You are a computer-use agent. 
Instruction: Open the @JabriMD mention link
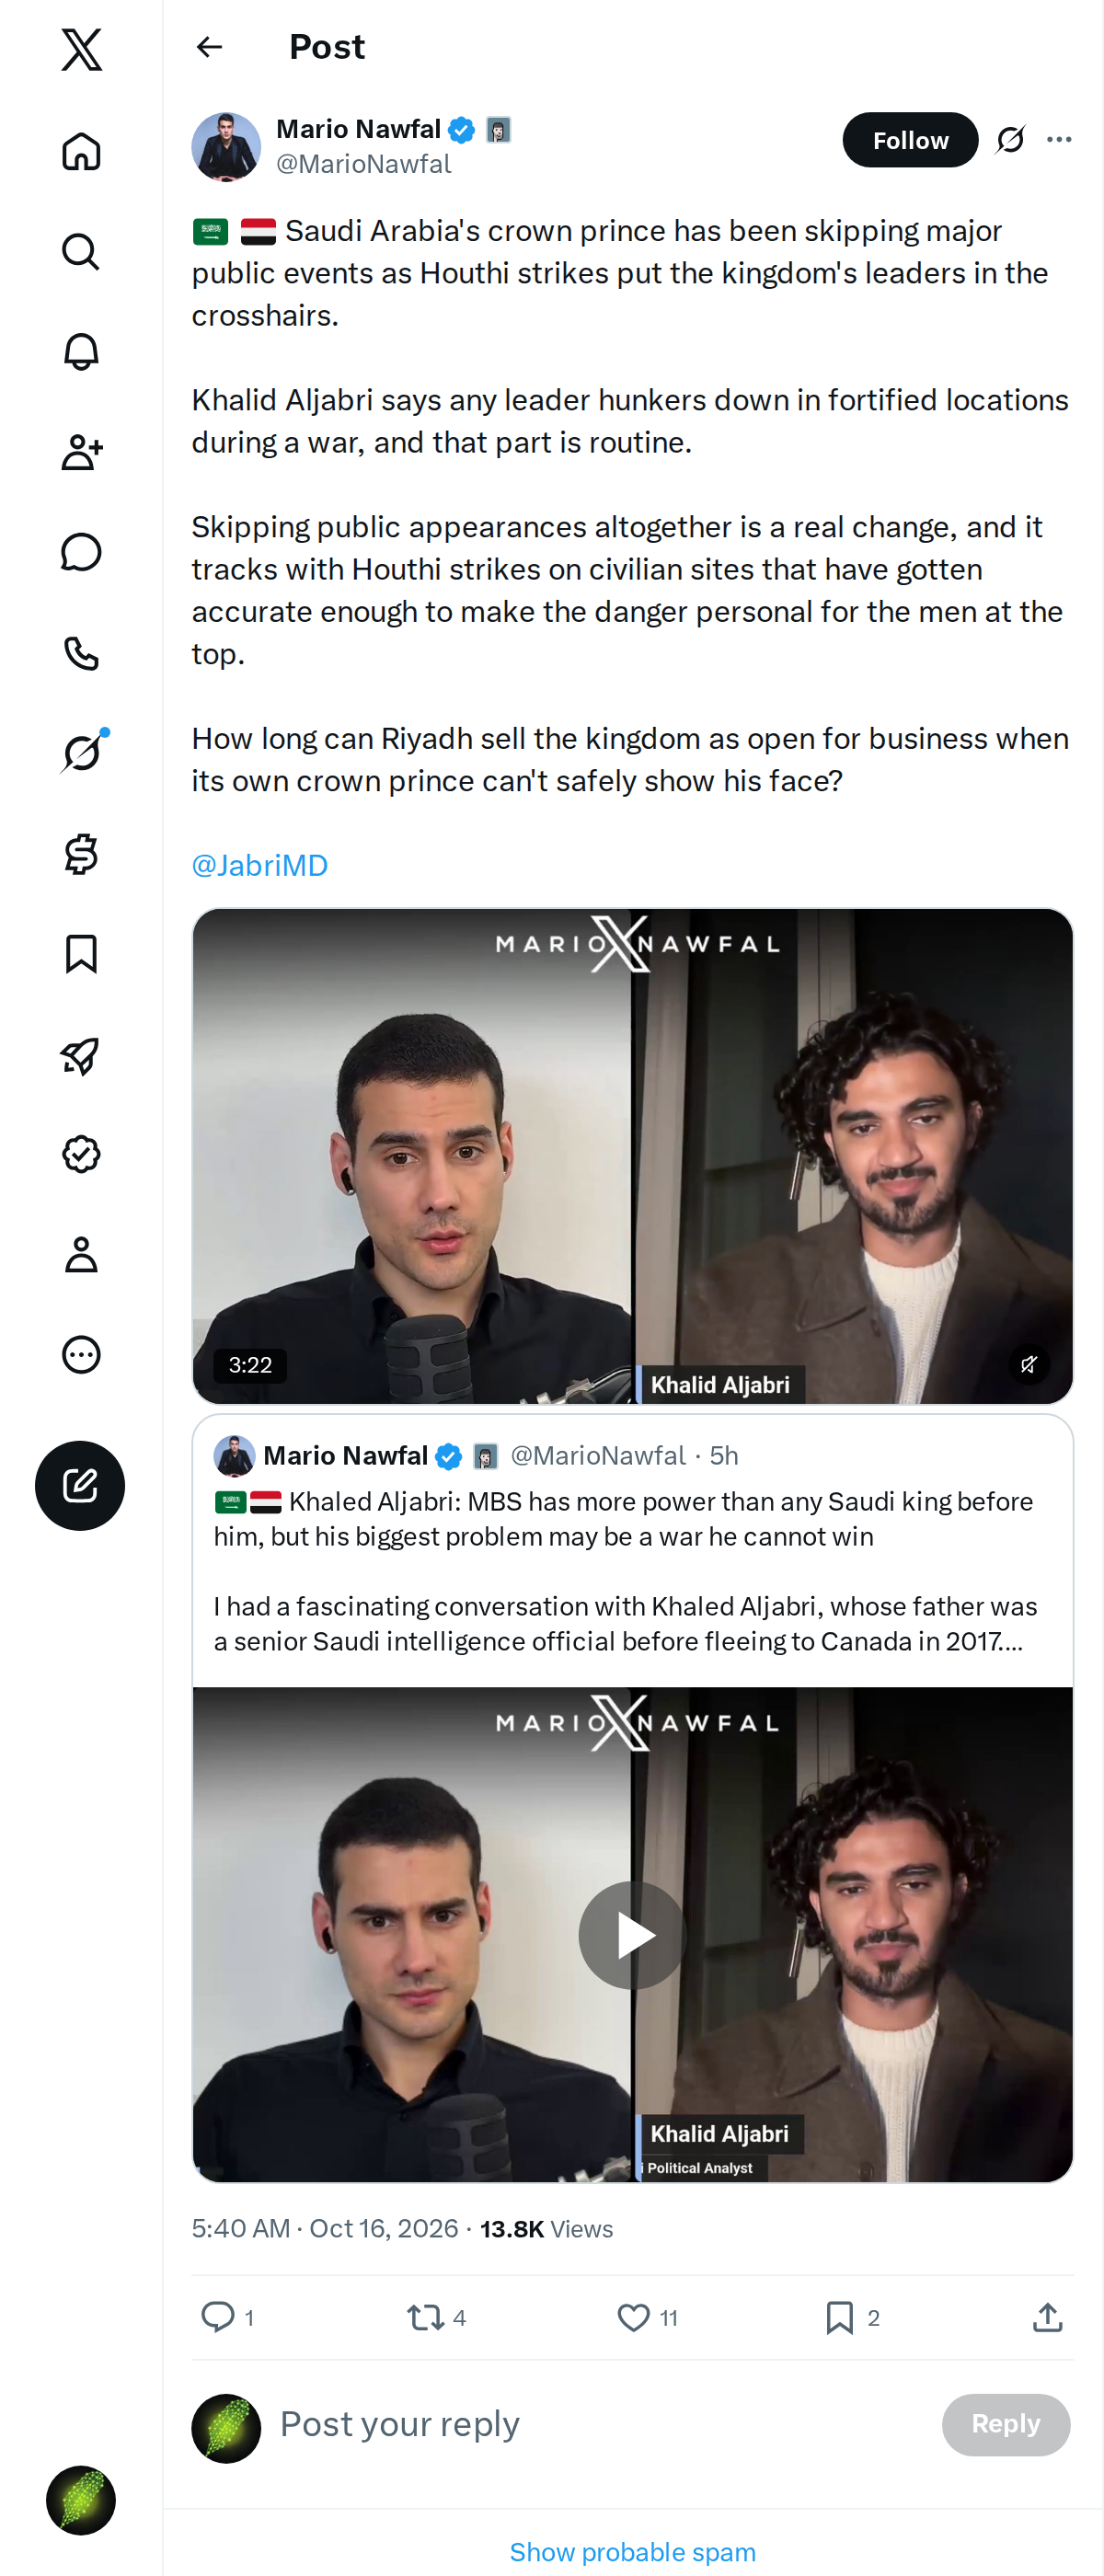[x=260, y=865]
